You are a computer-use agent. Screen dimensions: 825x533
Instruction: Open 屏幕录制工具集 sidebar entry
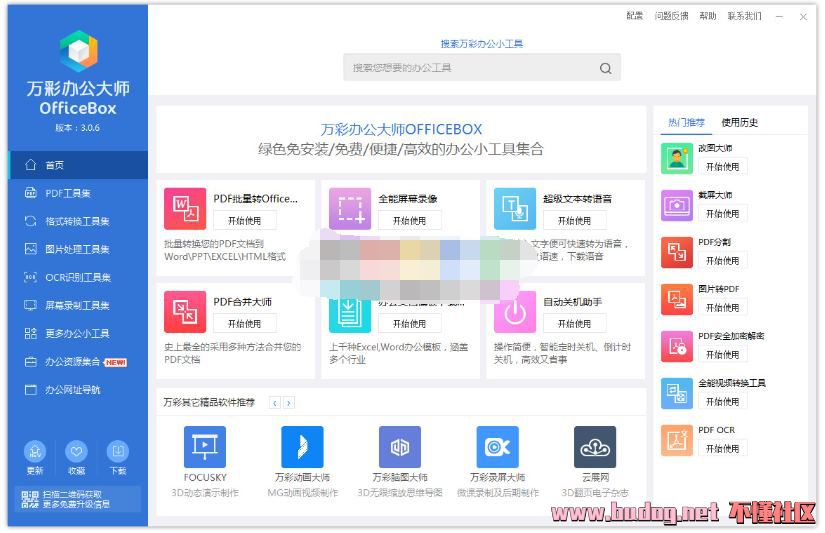(78, 305)
